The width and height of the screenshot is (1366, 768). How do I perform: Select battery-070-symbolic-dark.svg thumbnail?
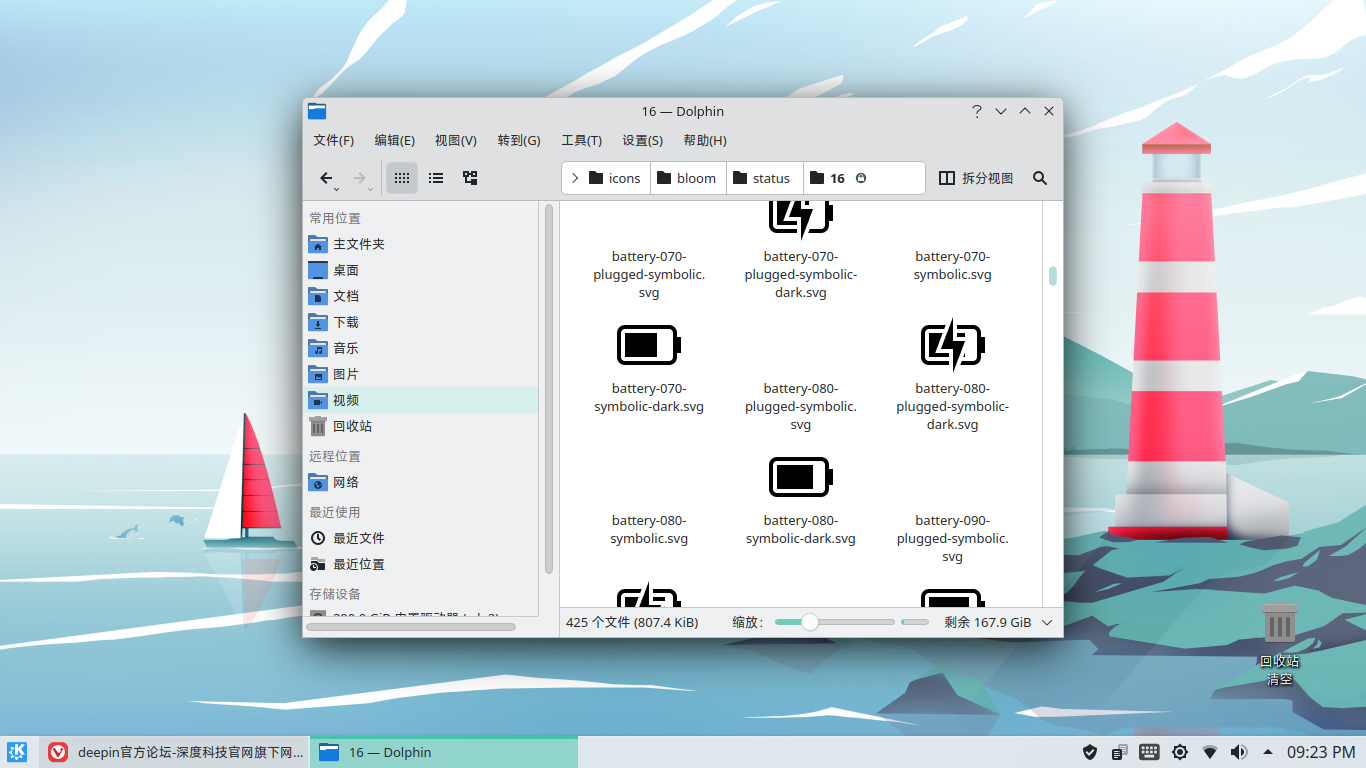pos(649,345)
